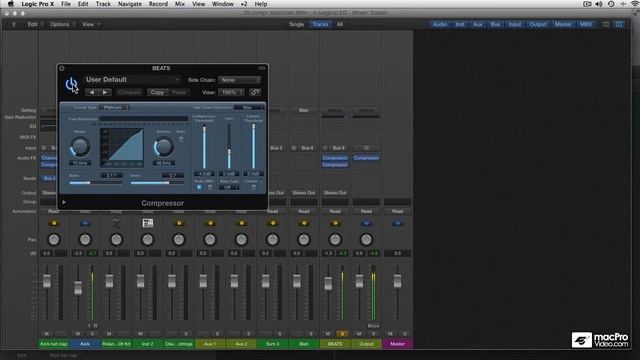Open the plug-in View size dropdown
Image resolution: width=640 pixels, height=360 pixels.
231,93
